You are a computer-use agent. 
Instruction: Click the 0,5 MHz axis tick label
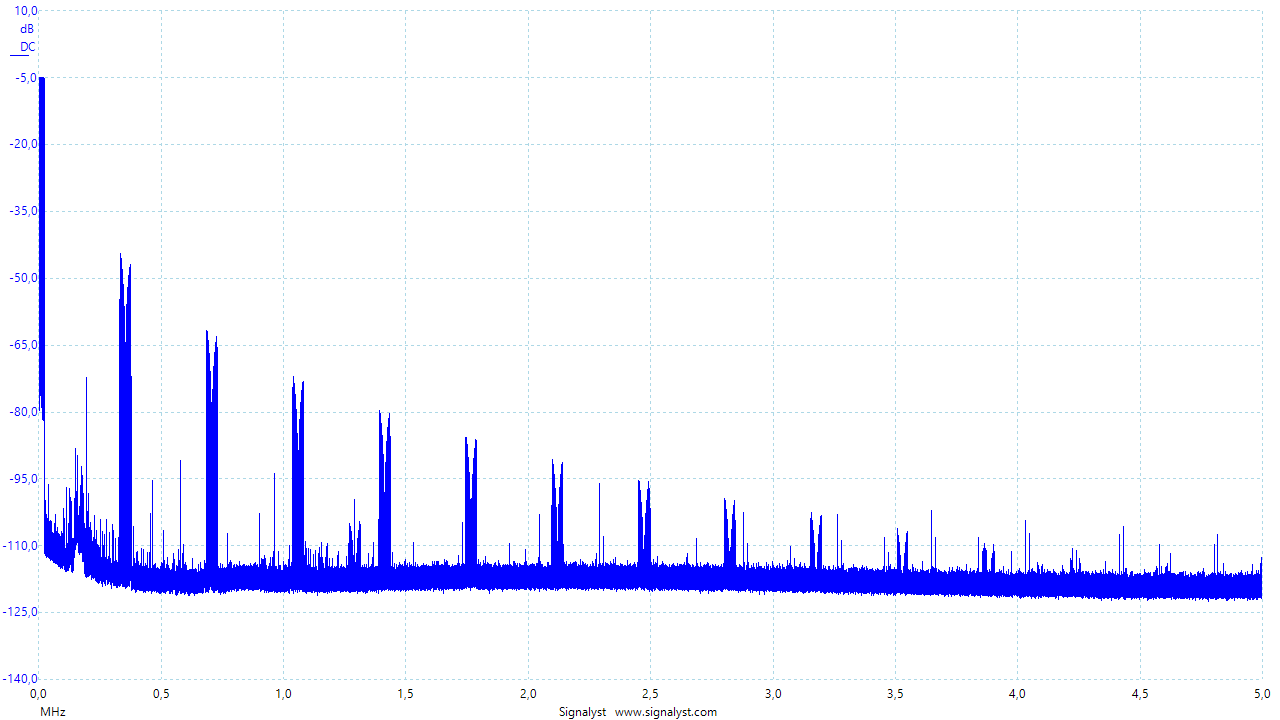pyautogui.click(x=160, y=693)
